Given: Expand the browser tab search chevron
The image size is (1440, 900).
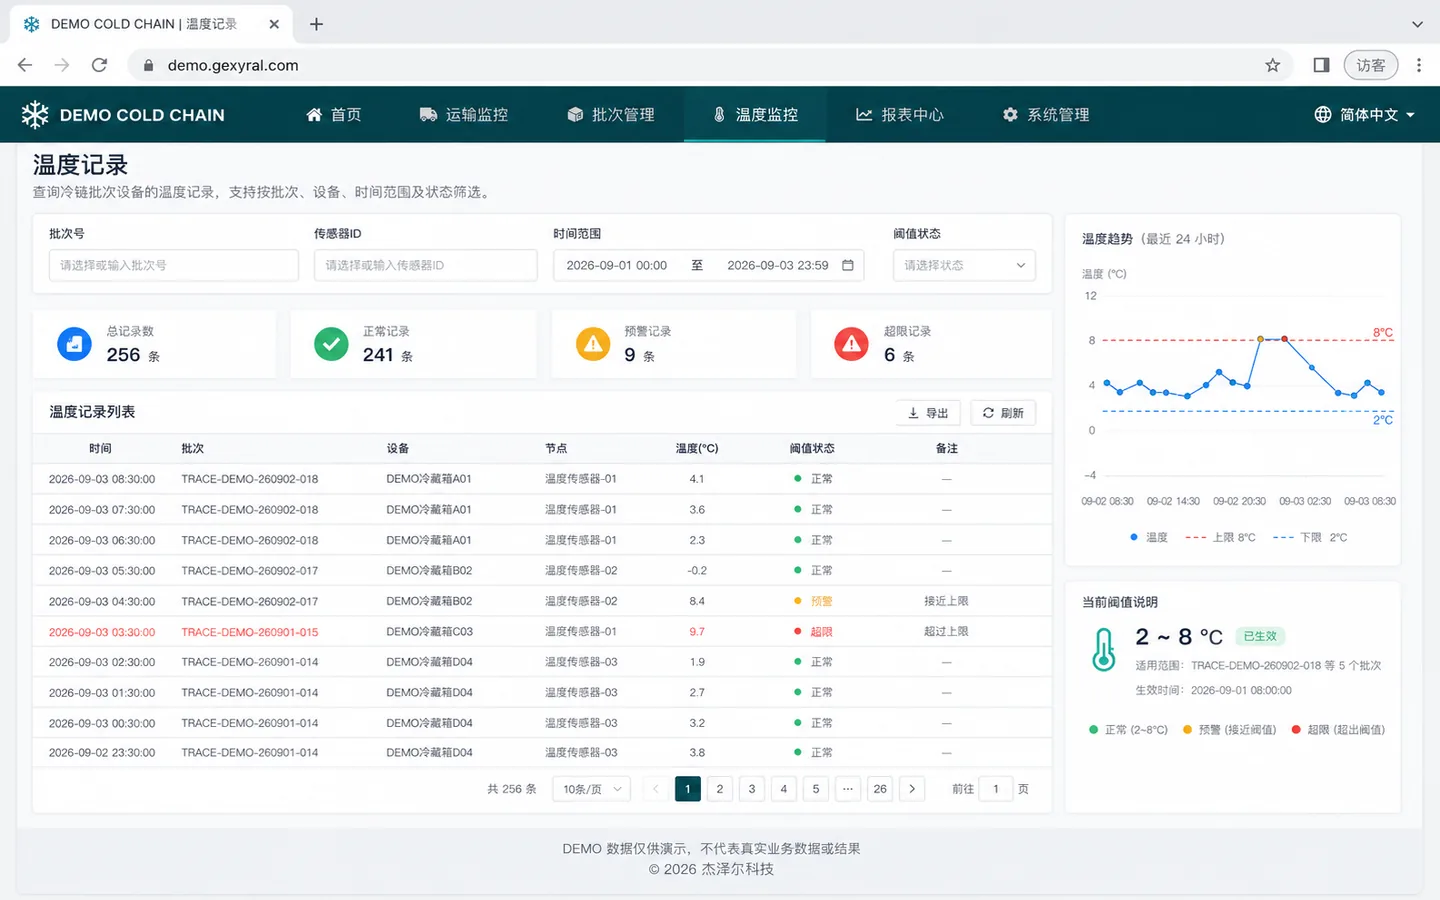Looking at the screenshot, I should point(1417,24).
